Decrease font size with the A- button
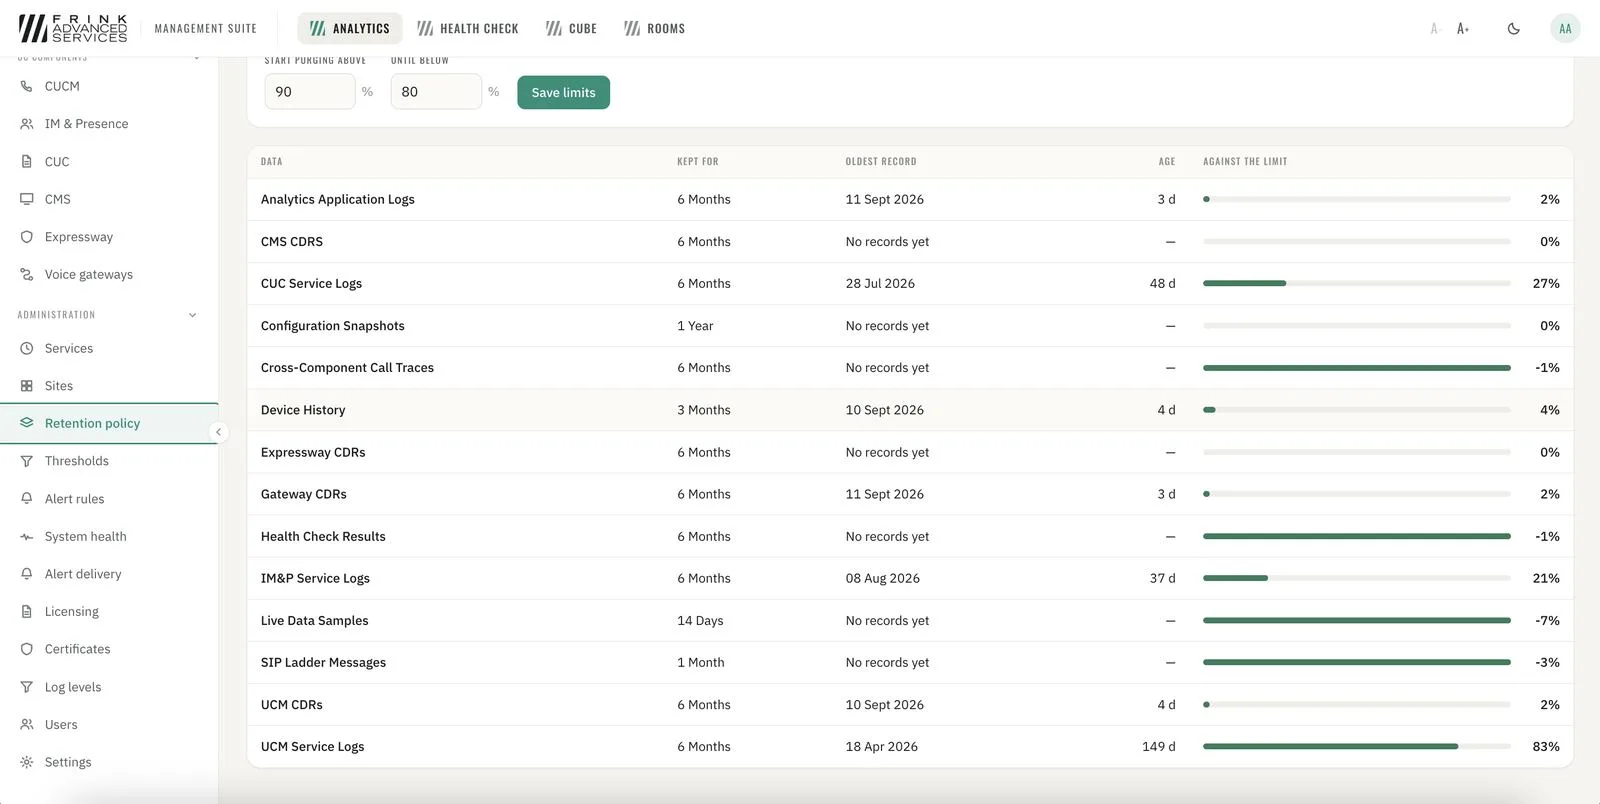This screenshot has width=1600, height=804. 1434,29
